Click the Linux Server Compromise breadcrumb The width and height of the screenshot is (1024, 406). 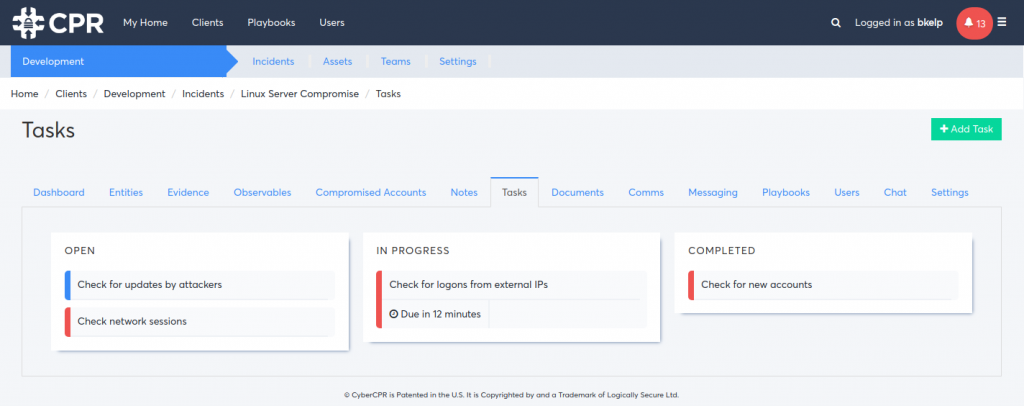click(300, 93)
